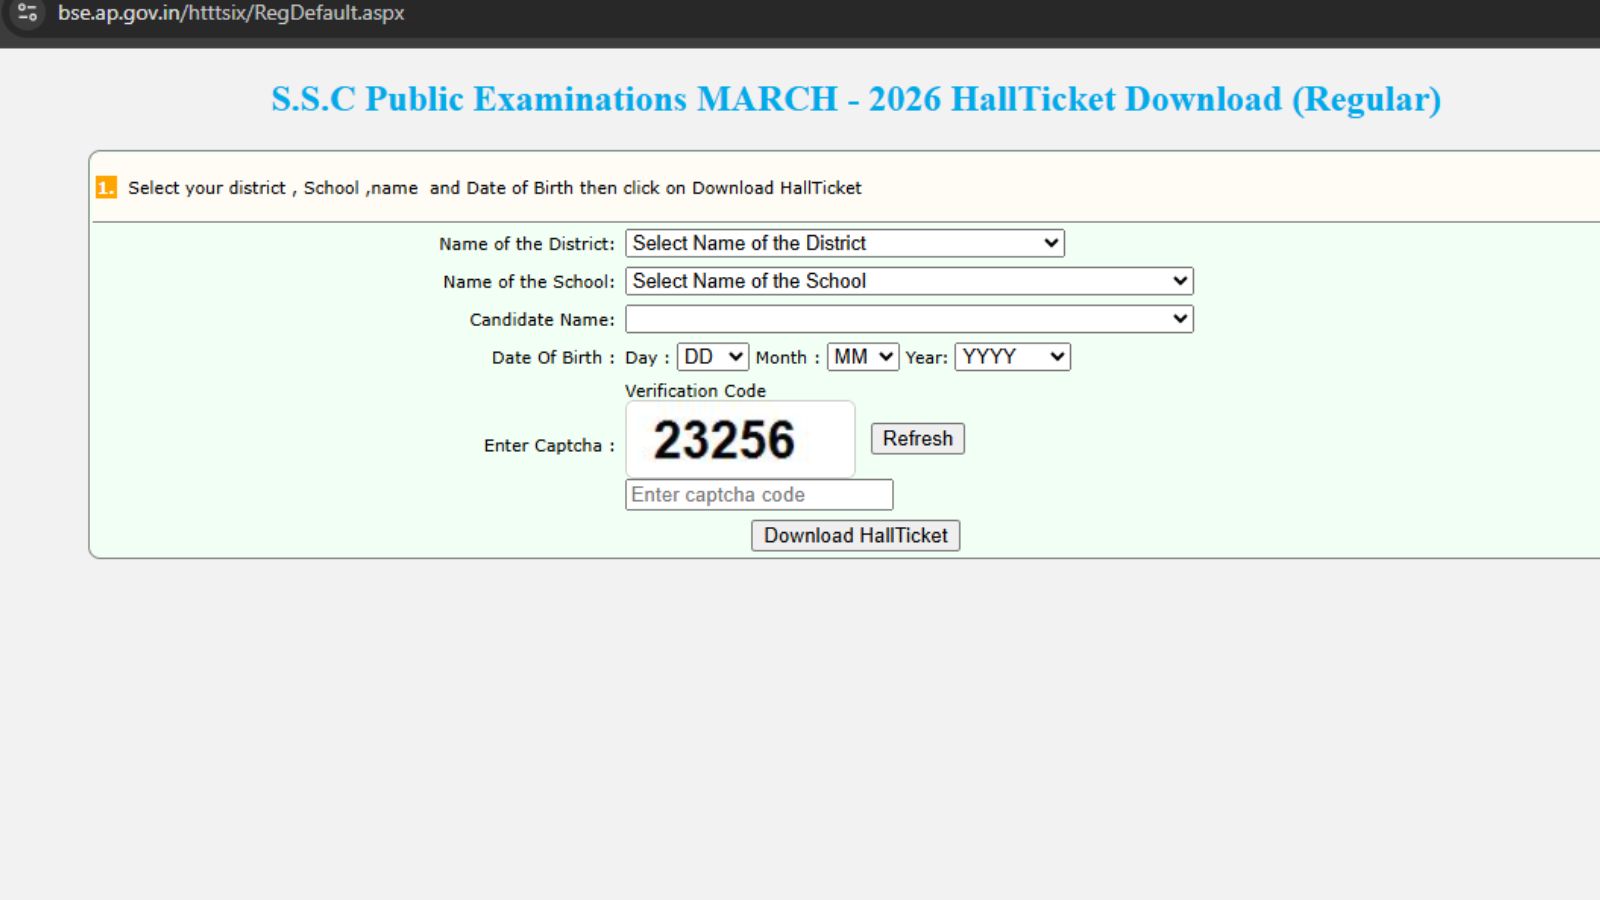Open the Name of the District dropdown
Screen dimensions: 1600x900
[x=844, y=243]
